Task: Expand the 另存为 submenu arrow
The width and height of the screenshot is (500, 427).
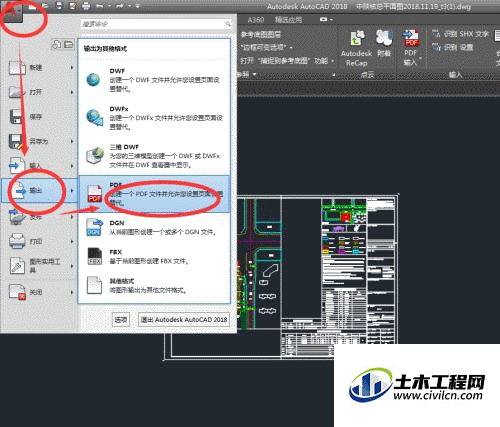Action: [x=72, y=141]
